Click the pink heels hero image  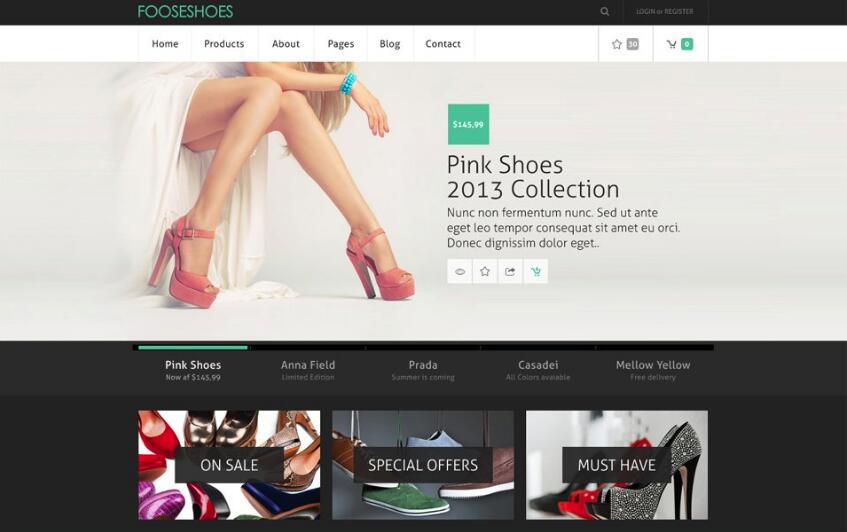coord(265,186)
